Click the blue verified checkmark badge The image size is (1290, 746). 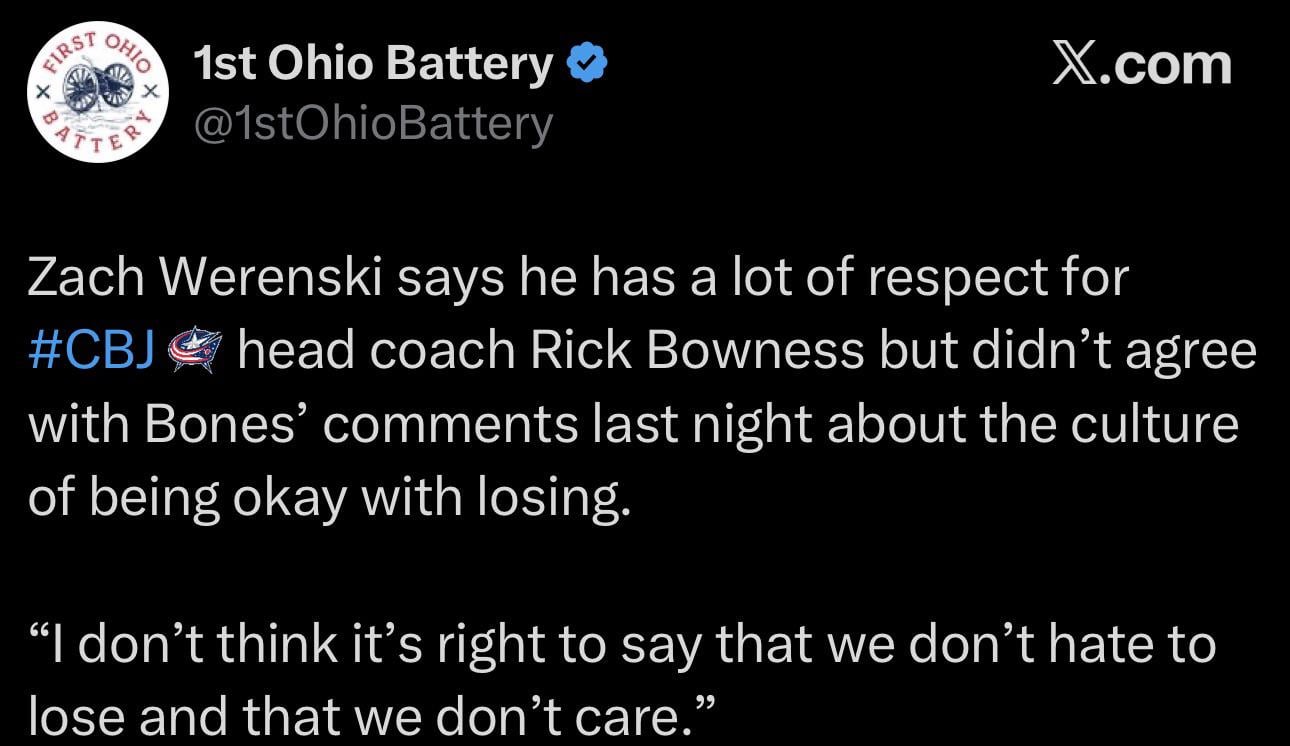click(588, 65)
